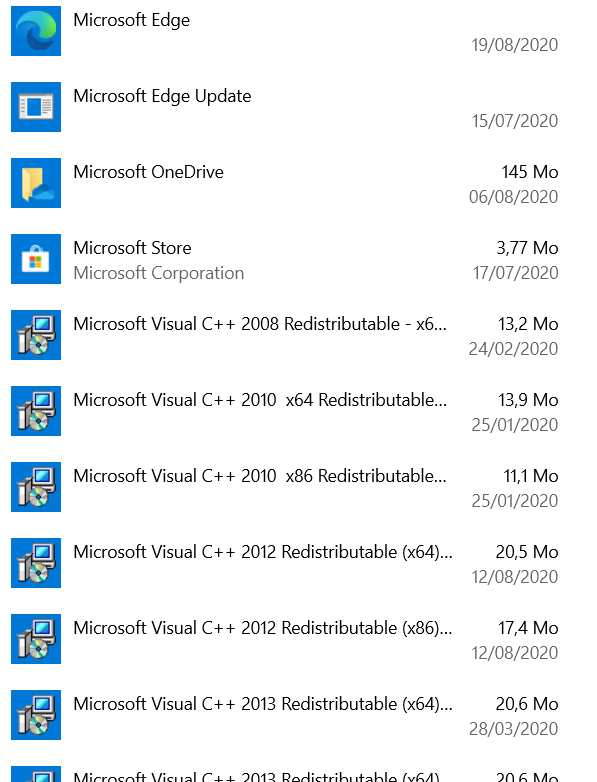Select the Microsoft OneDrive entry name
Viewport: 597px width, 782px height.
click(148, 172)
